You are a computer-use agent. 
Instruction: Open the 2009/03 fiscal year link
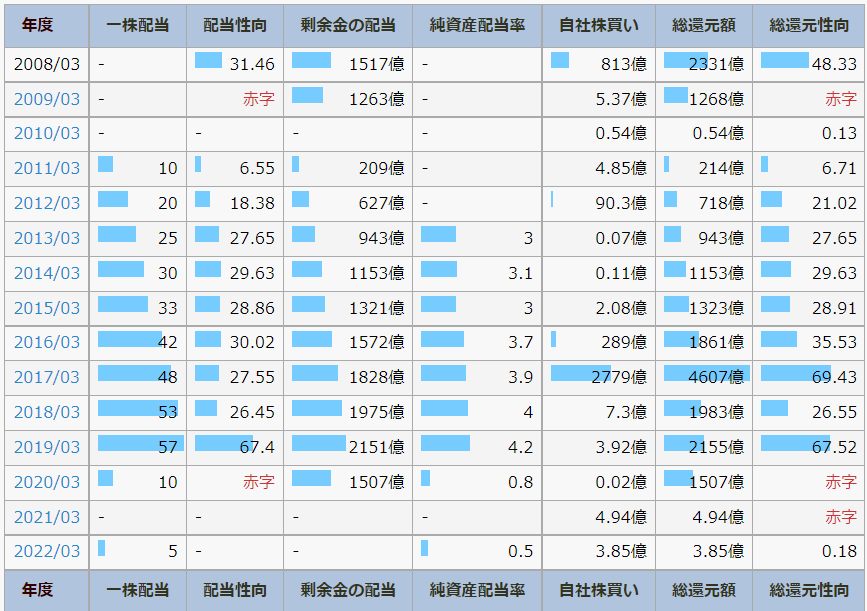point(47,99)
